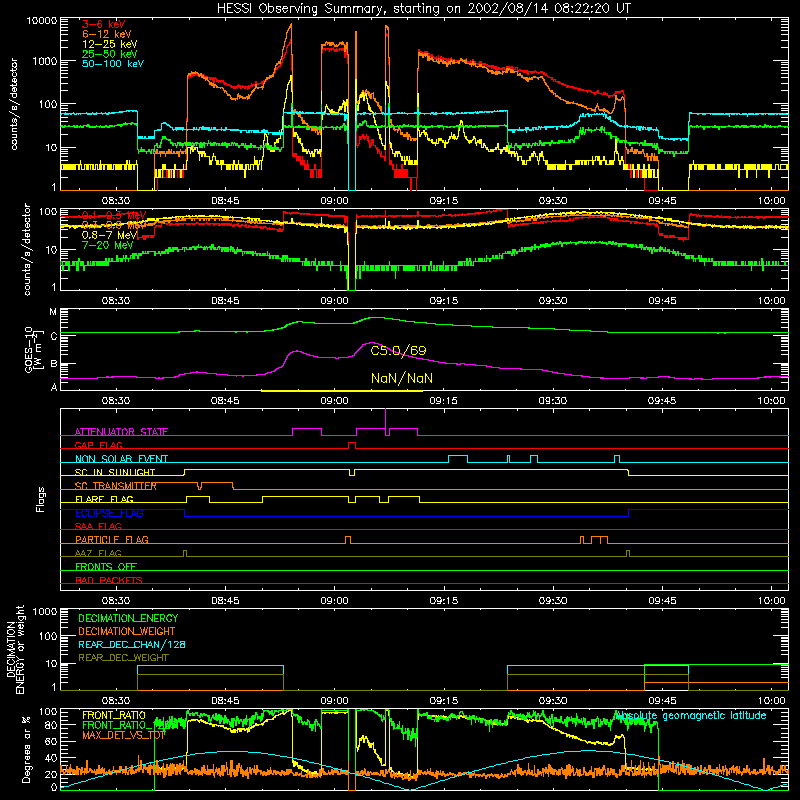Click the FLARE_FLAG label

[104, 499]
